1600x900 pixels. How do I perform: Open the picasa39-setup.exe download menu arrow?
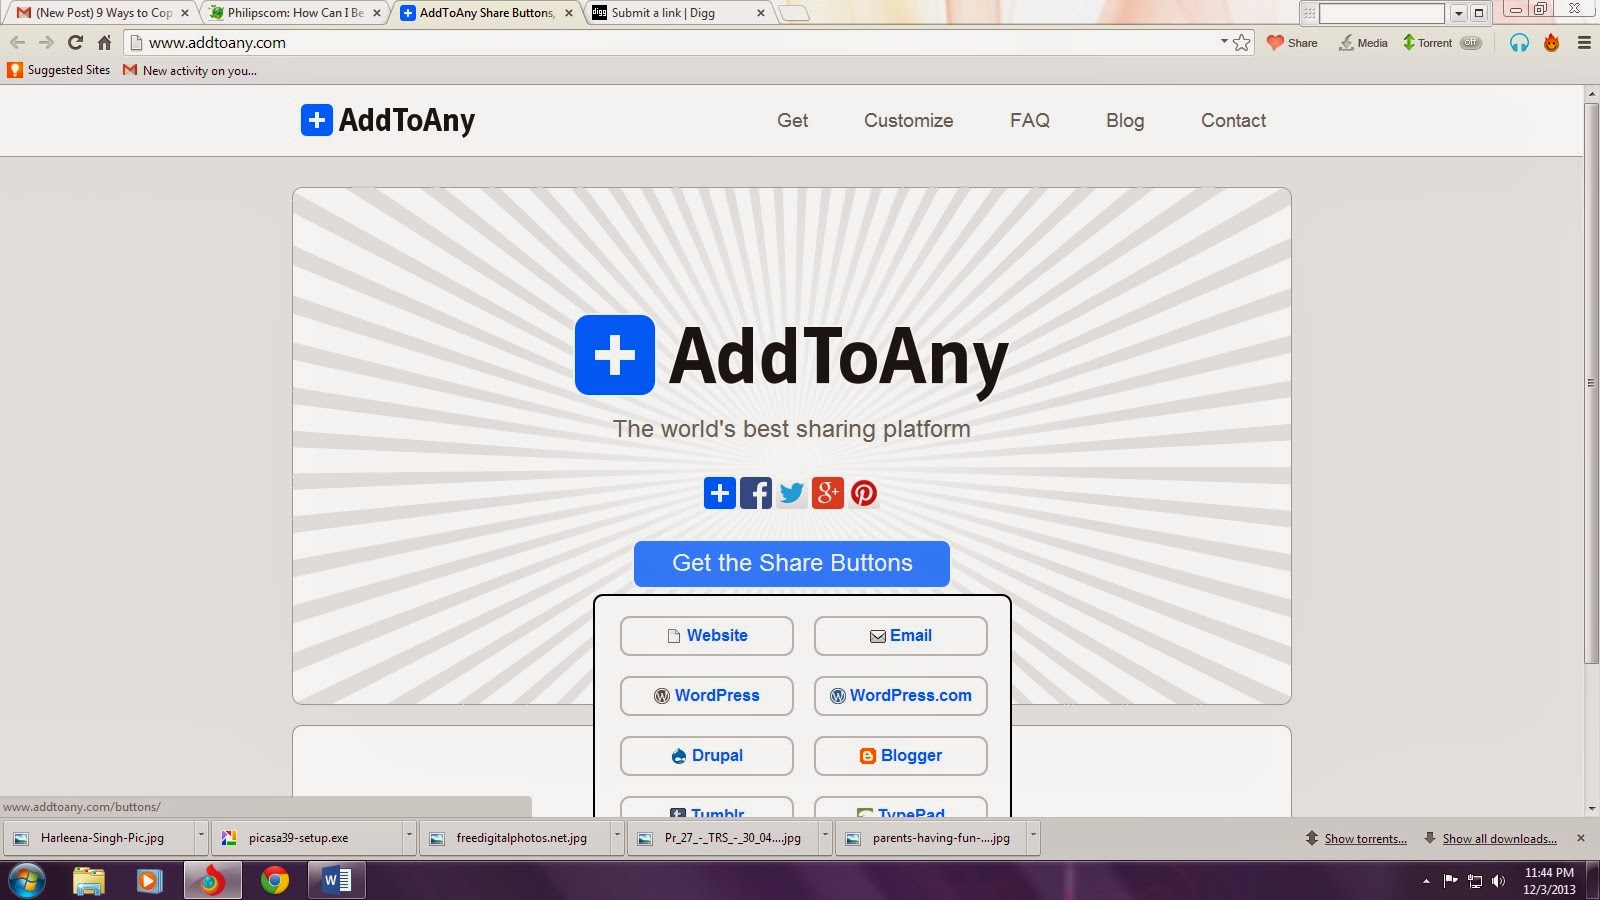[x=409, y=838]
